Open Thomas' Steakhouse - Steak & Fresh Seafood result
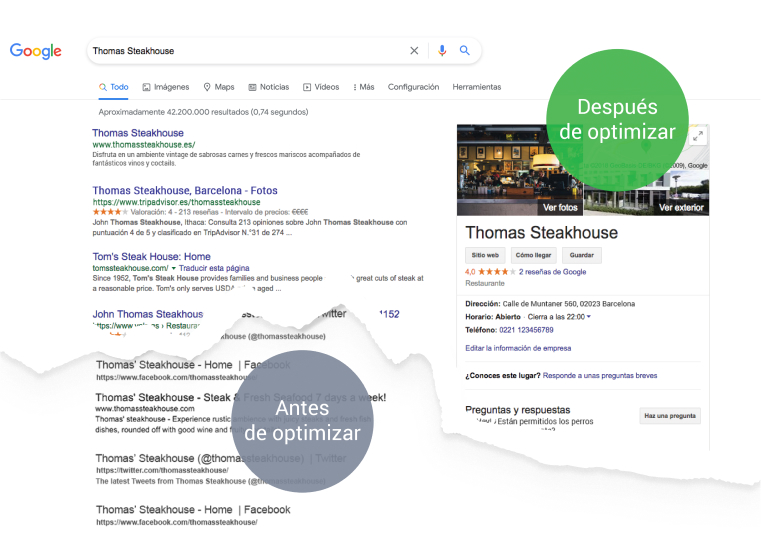 (241, 398)
